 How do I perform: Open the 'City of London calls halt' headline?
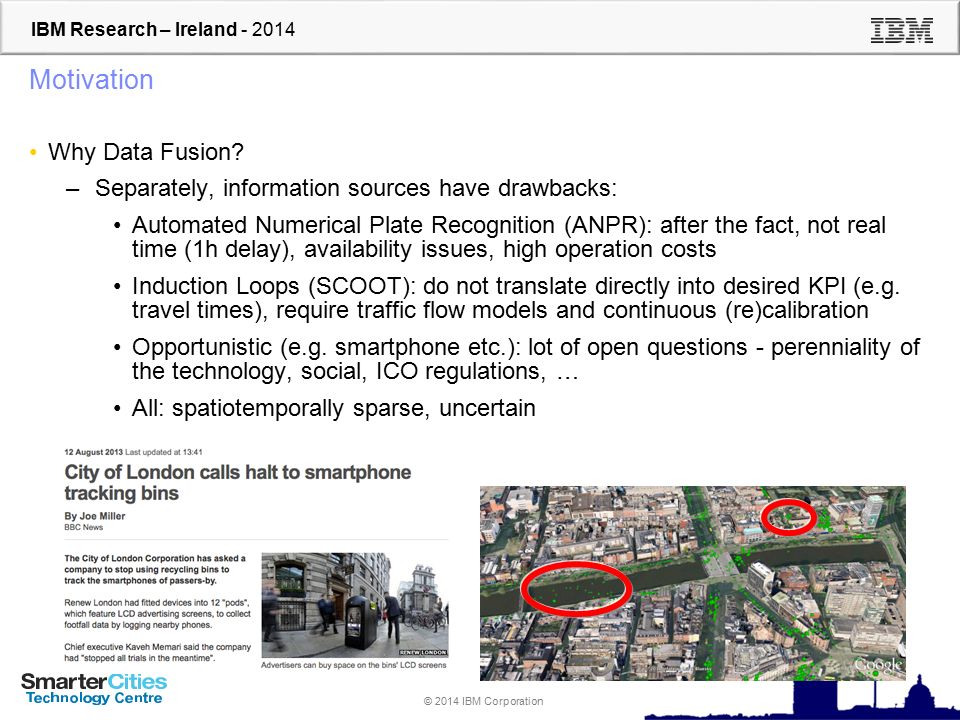[x=238, y=482]
